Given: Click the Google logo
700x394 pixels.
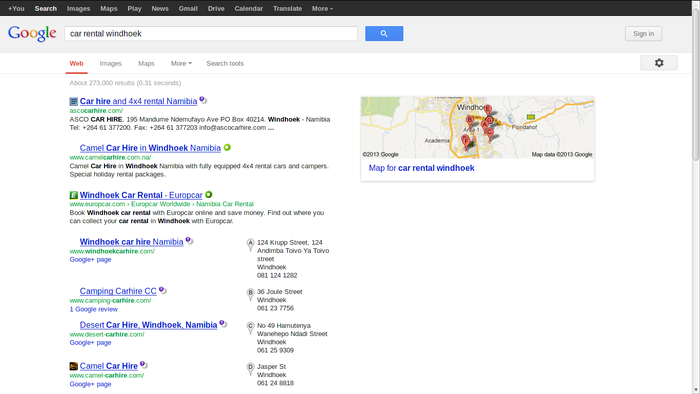Looking at the screenshot, I should tap(32, 33).
